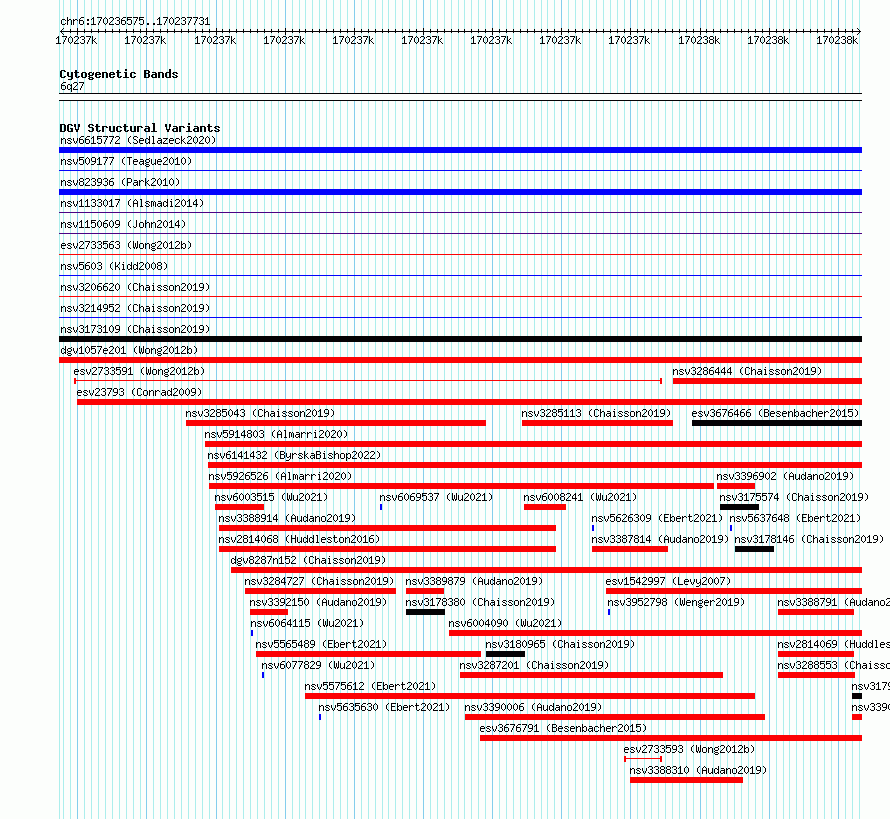The height and width of the screenshot is (819, 890).
Task: Open nsv3284727 (Chaisson2019) variant
Action: click(x=319, y=581)
